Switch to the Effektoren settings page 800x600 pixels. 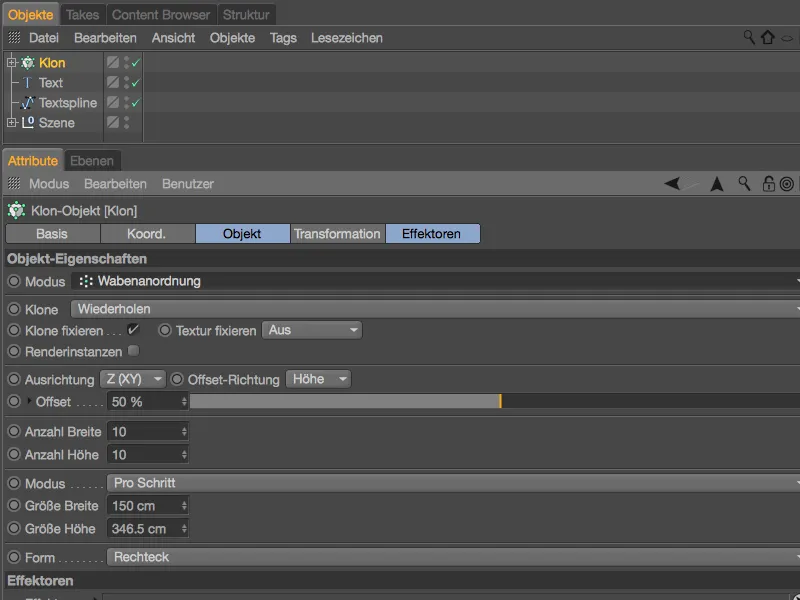tap(434, 232)
